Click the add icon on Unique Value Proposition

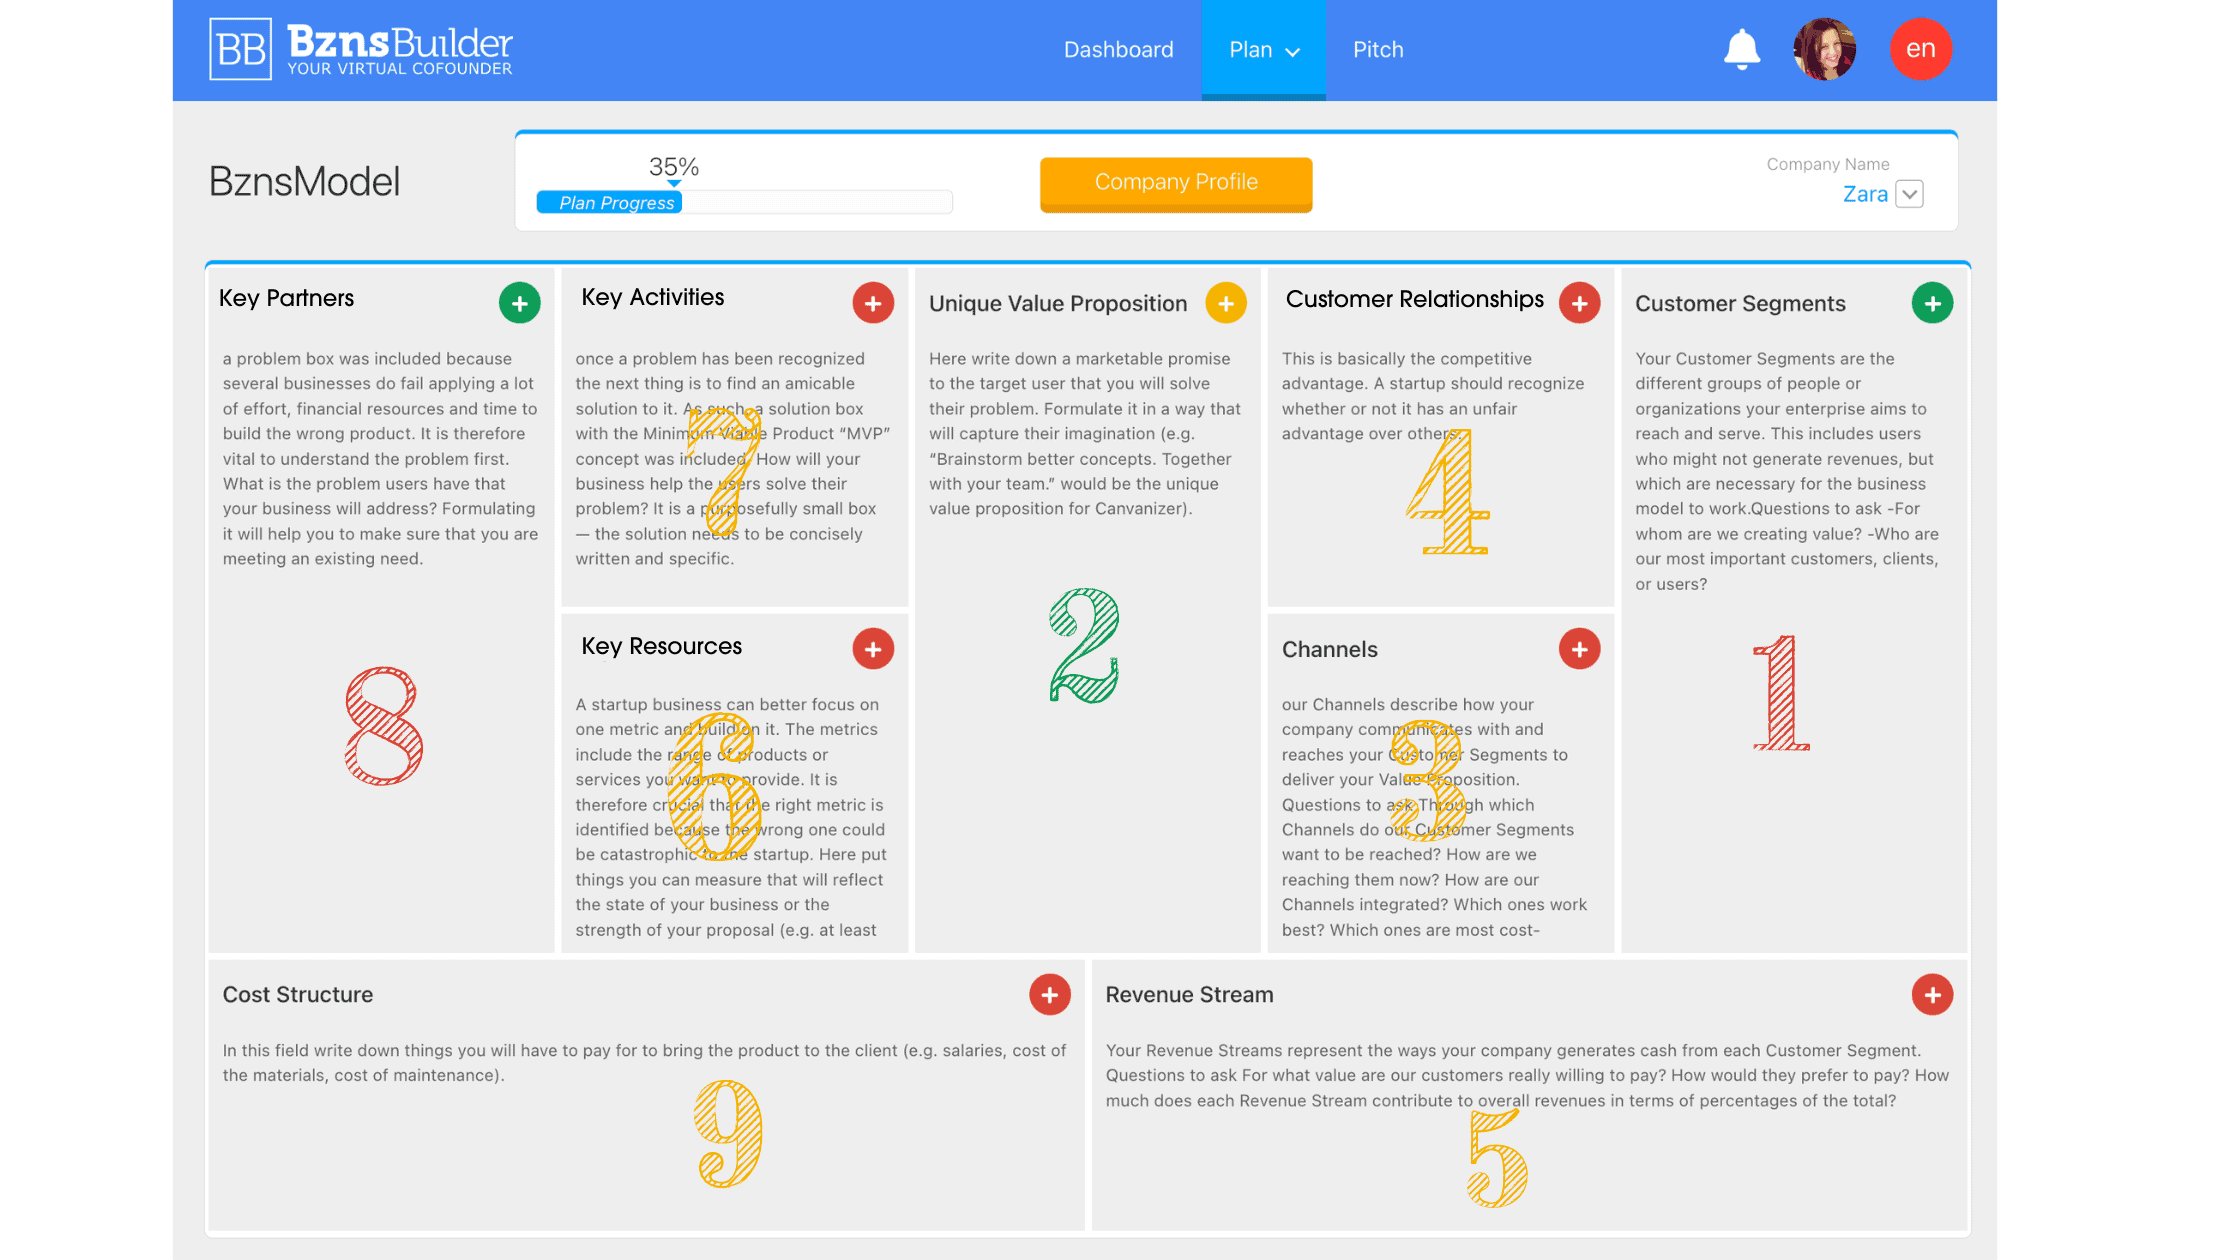tap(1226, 303)
